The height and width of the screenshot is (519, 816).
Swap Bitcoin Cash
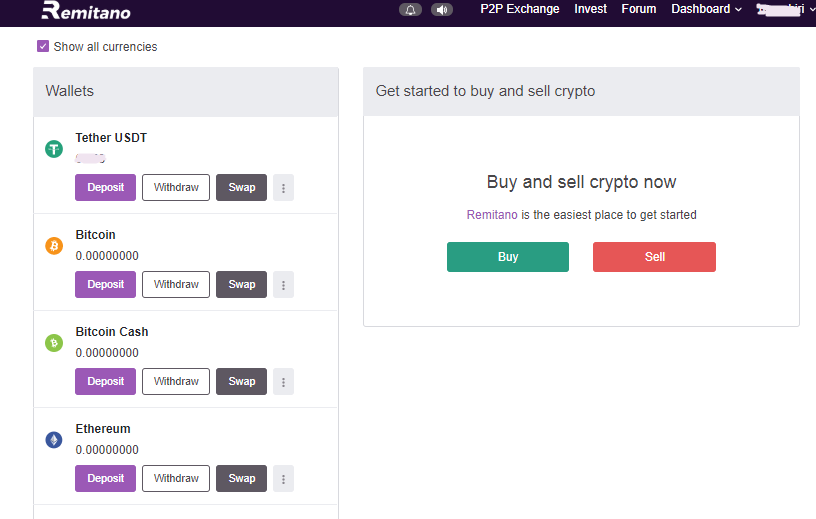(x=241, y=382)
